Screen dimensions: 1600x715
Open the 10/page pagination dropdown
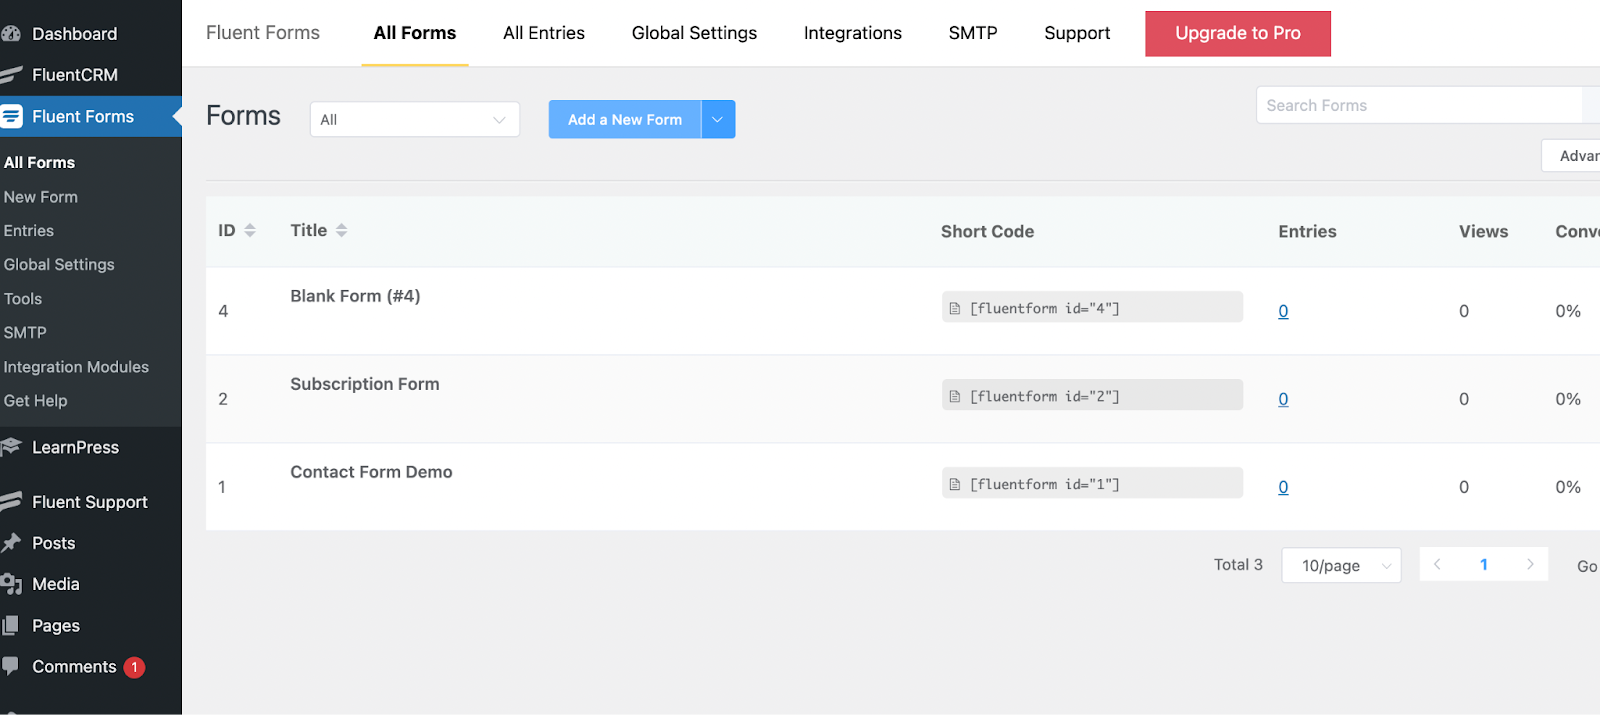(x=1341, y=565)
